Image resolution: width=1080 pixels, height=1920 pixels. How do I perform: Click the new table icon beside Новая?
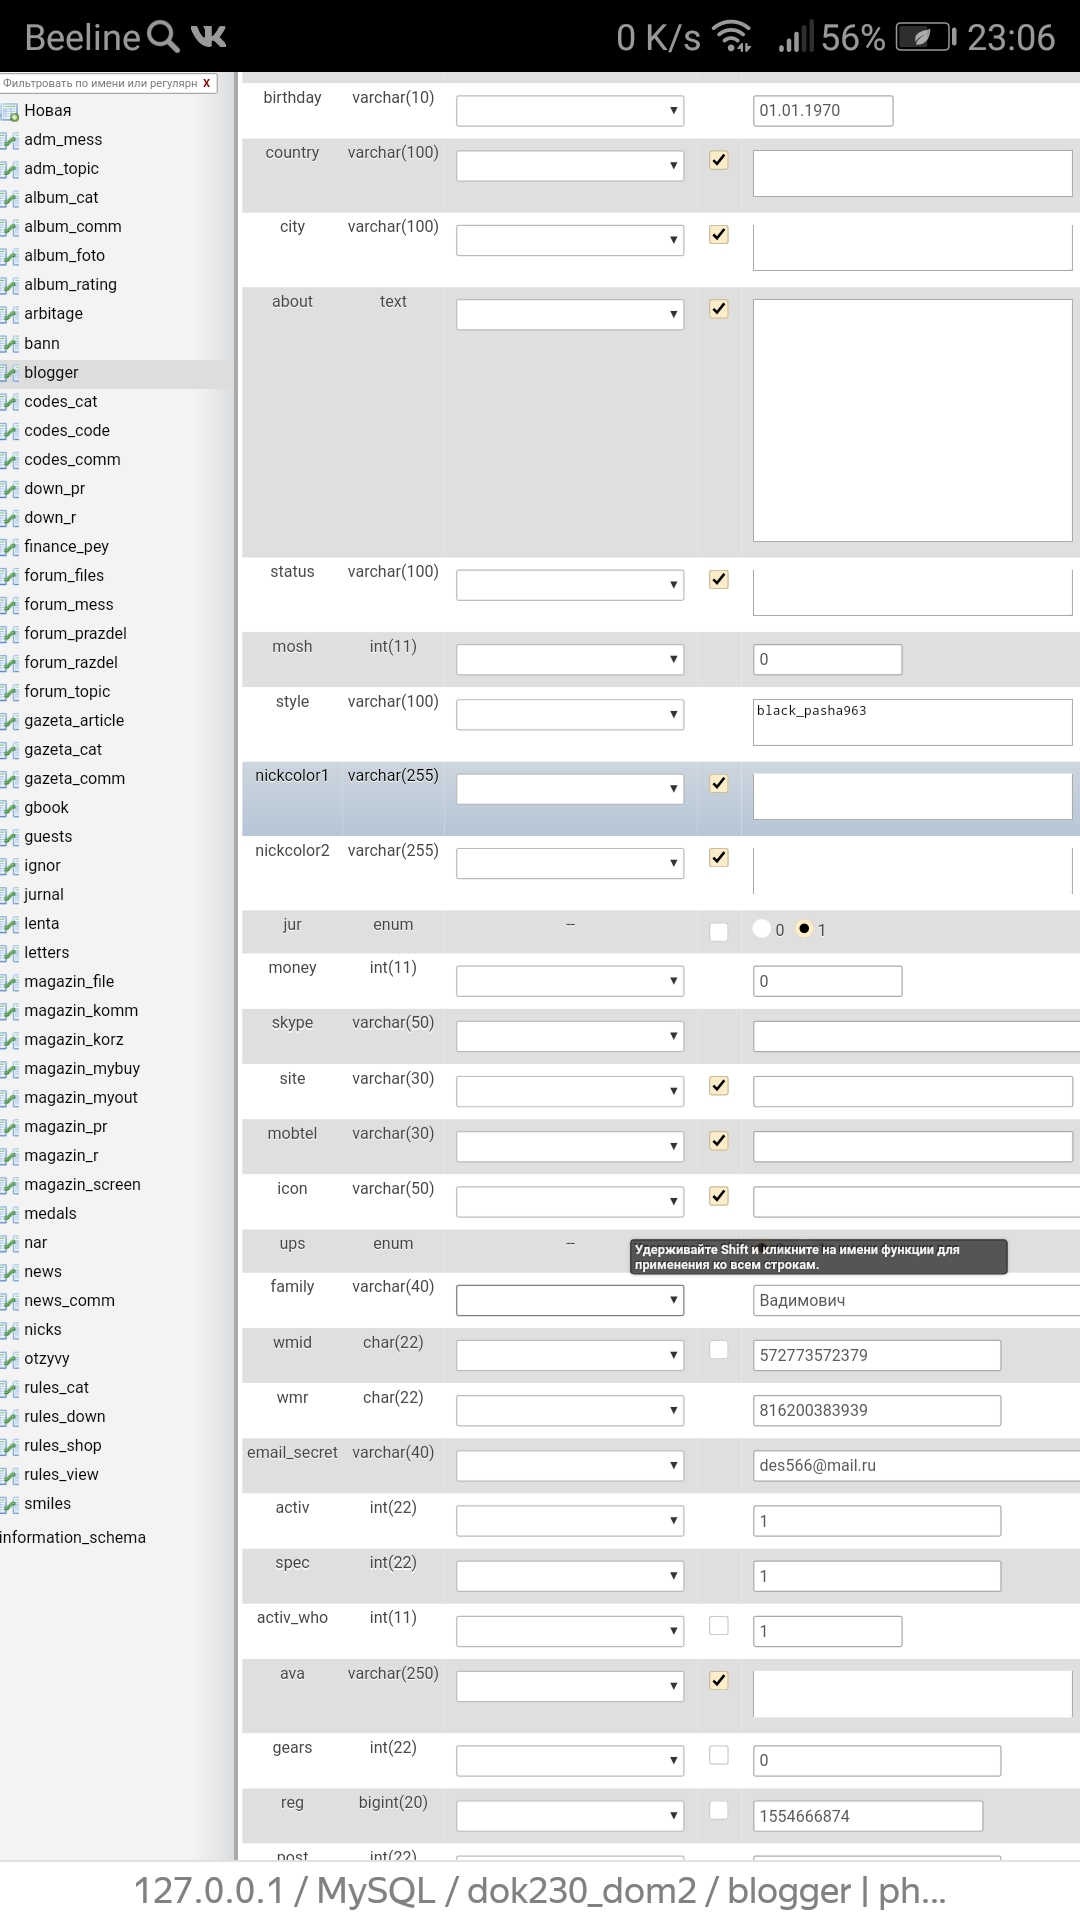(x=10, y=111)
